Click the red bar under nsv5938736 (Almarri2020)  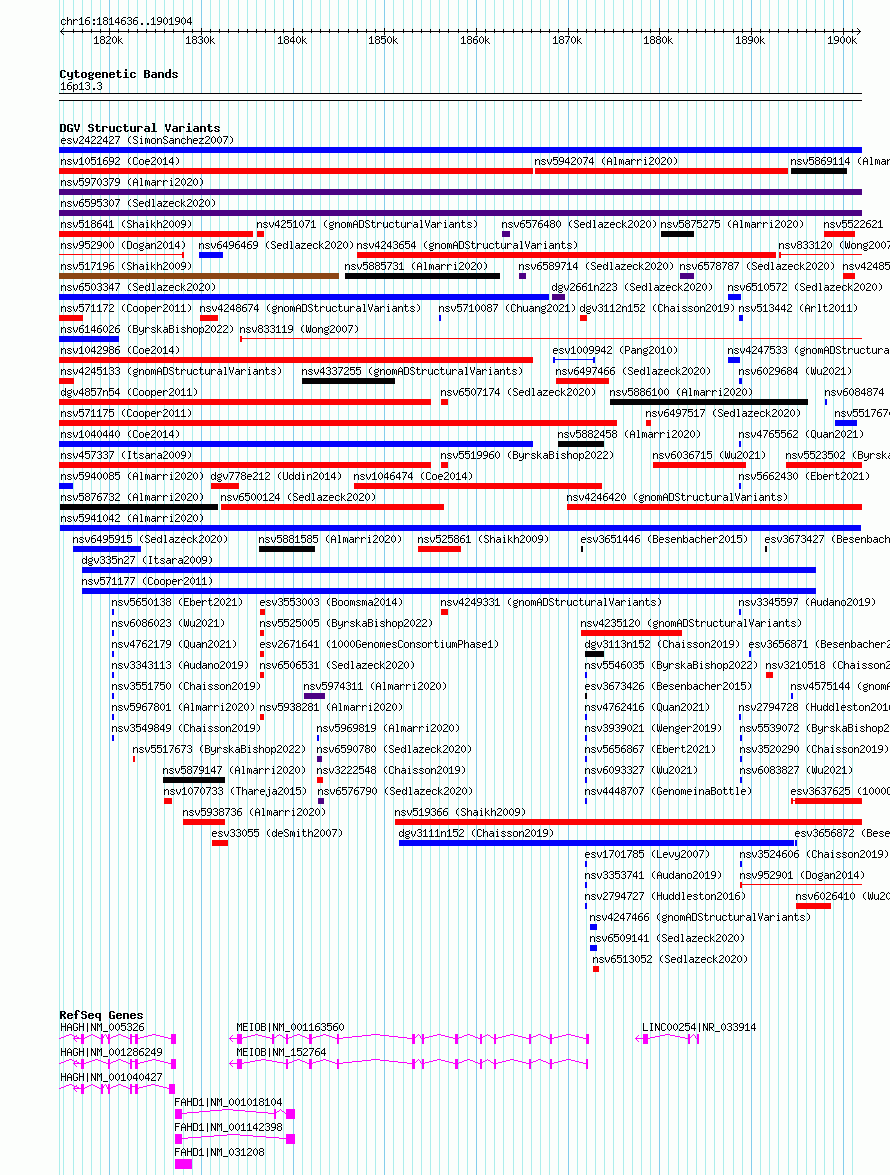[204, 821]
